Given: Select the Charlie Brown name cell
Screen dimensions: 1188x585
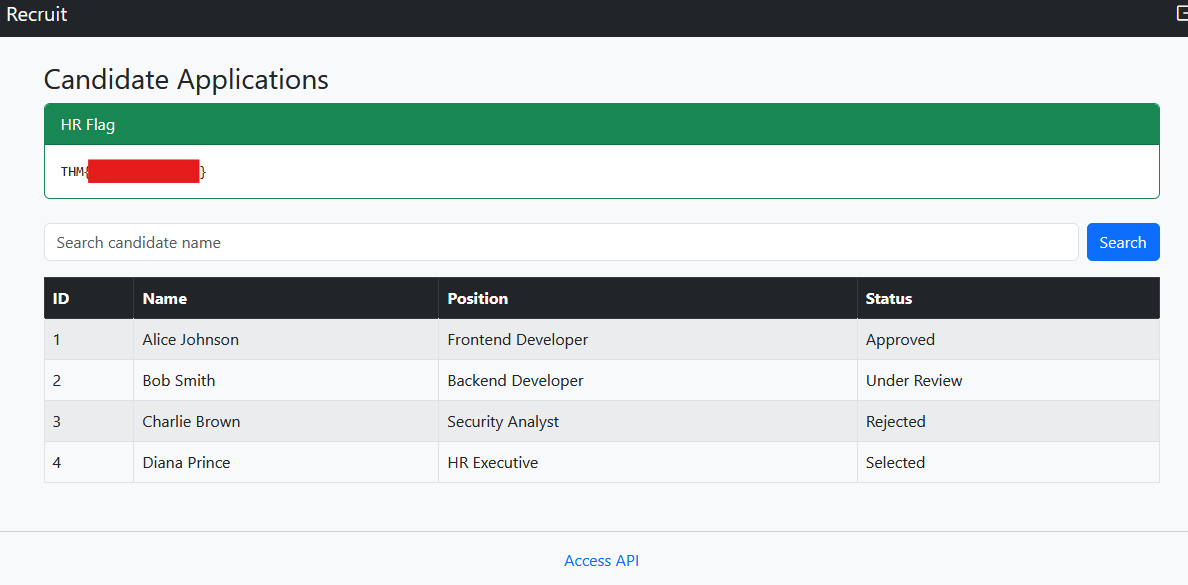Looking at the screenshot, I should pos(286,421).
